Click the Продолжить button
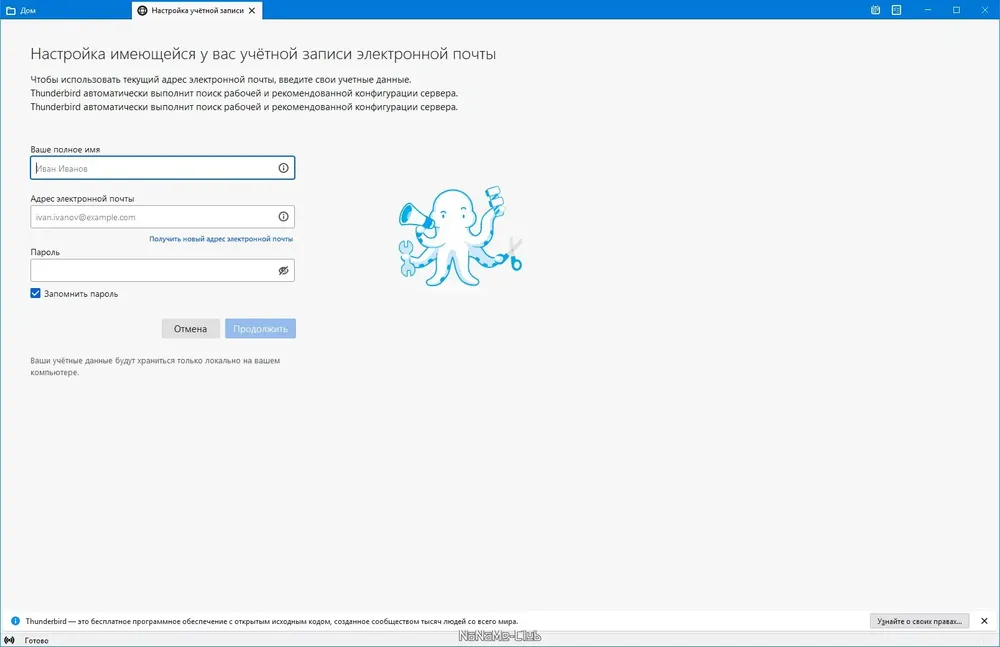 [260, 329]
